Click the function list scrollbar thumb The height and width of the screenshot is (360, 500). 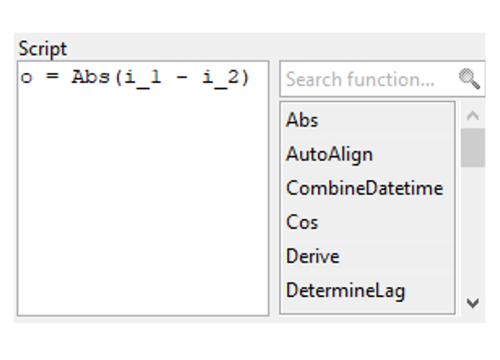[x=473, y=148]
